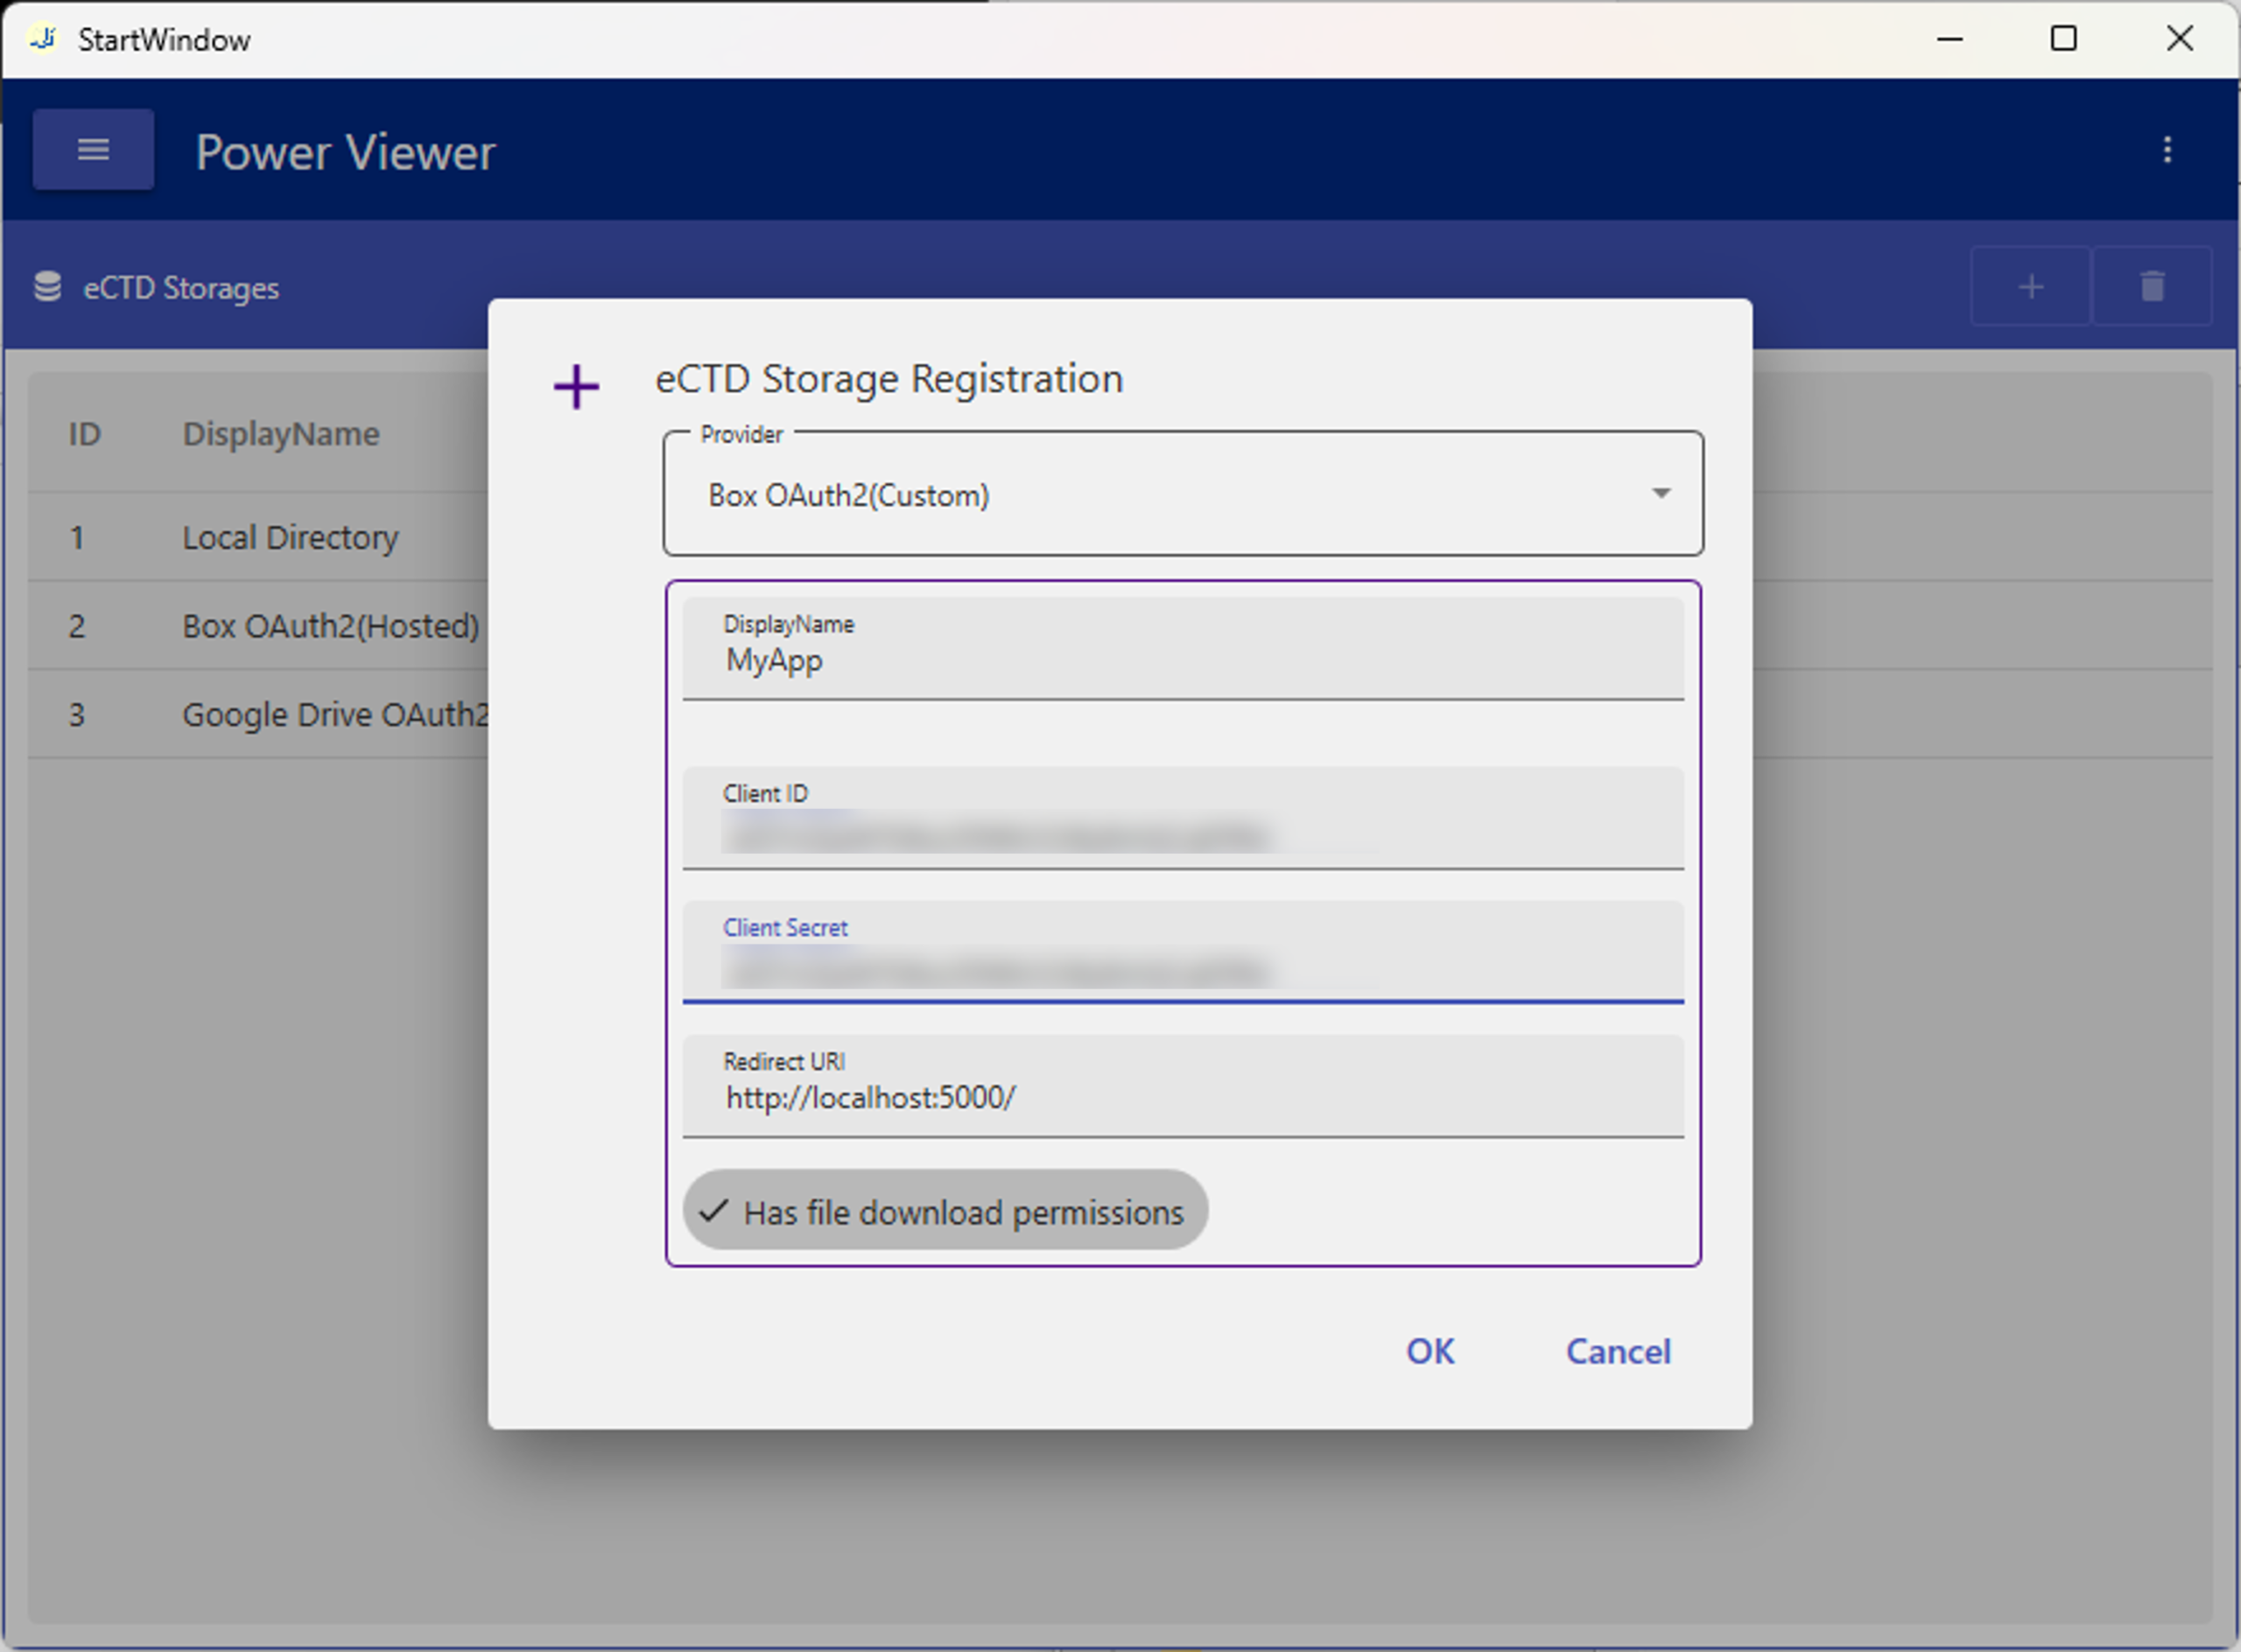Maximize the StartWindow window
The width and height of the screenshot is (2241, 1652).
2063,39
